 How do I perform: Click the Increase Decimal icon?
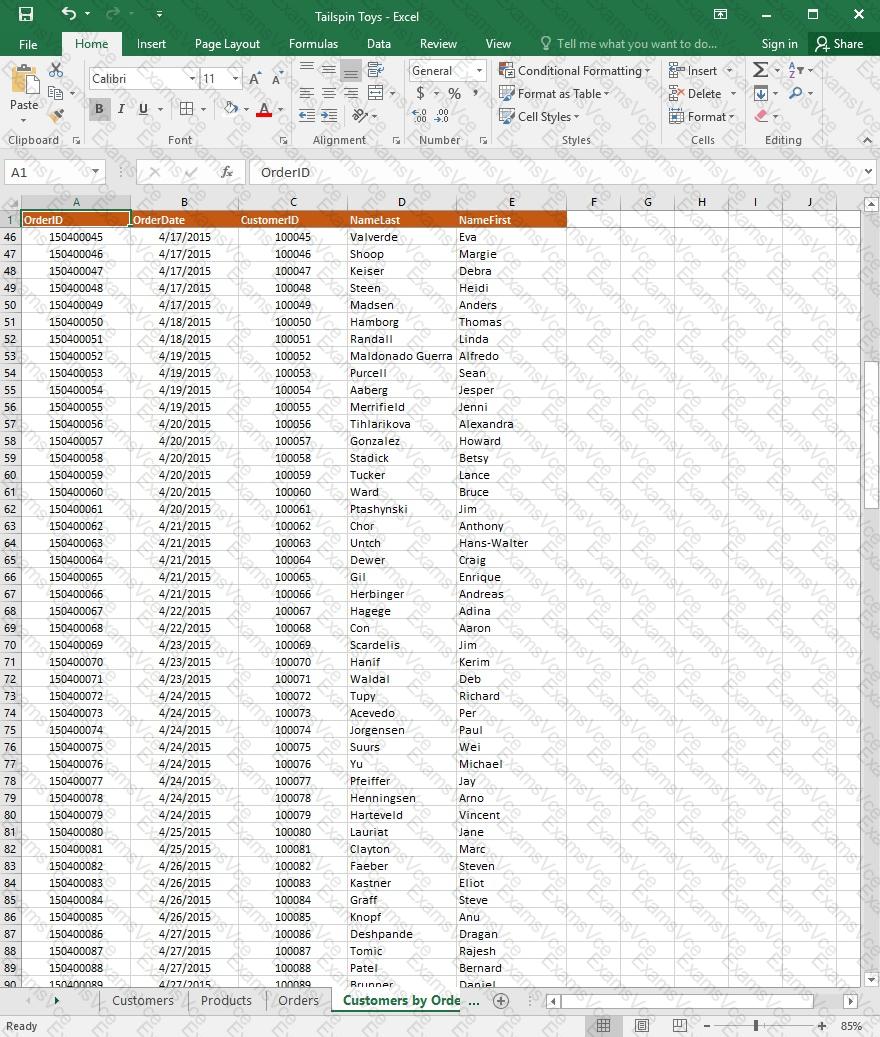click(x=419, y=116)
